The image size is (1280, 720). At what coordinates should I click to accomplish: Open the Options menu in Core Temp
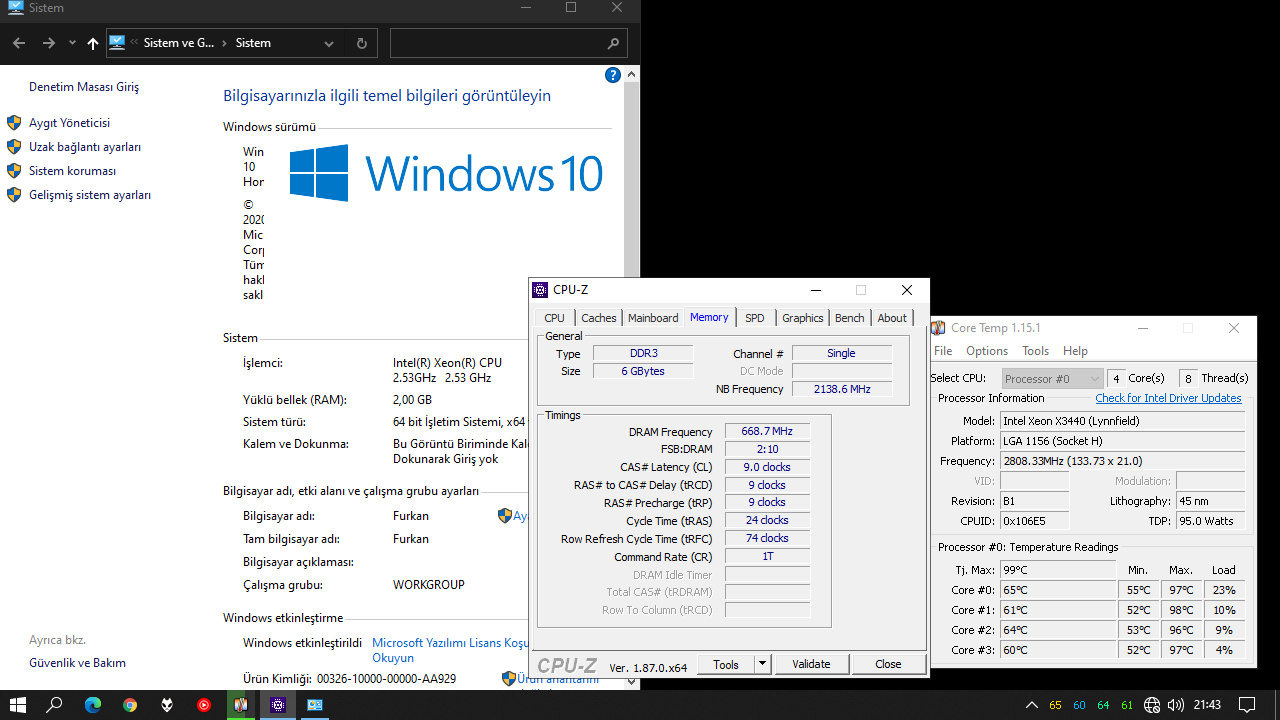(986, 351)
